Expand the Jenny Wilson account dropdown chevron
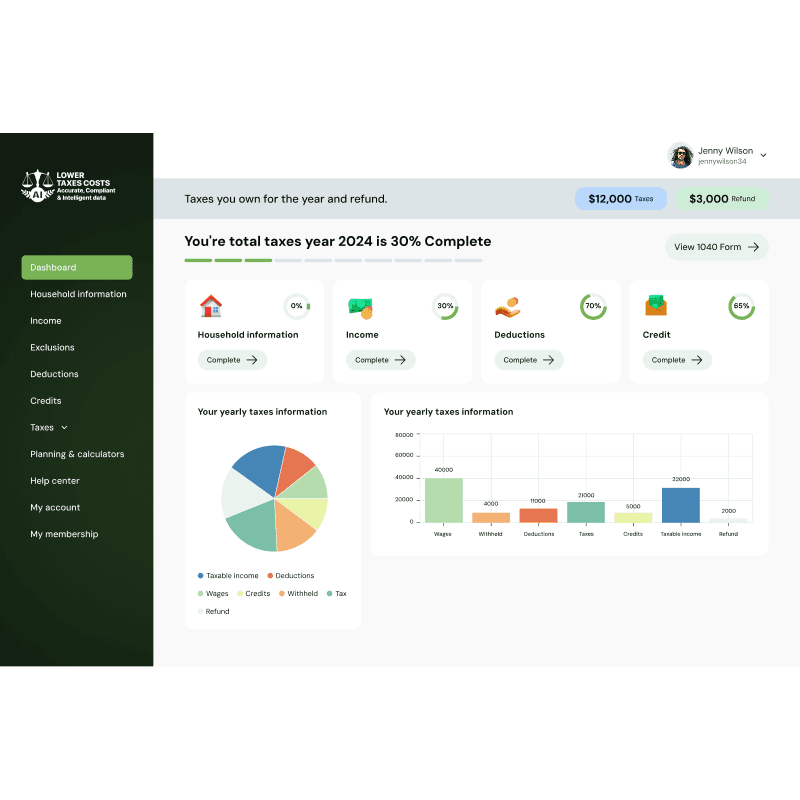This screenshot has width=800, height=800. pyautogui.click(x=763, y=155)
